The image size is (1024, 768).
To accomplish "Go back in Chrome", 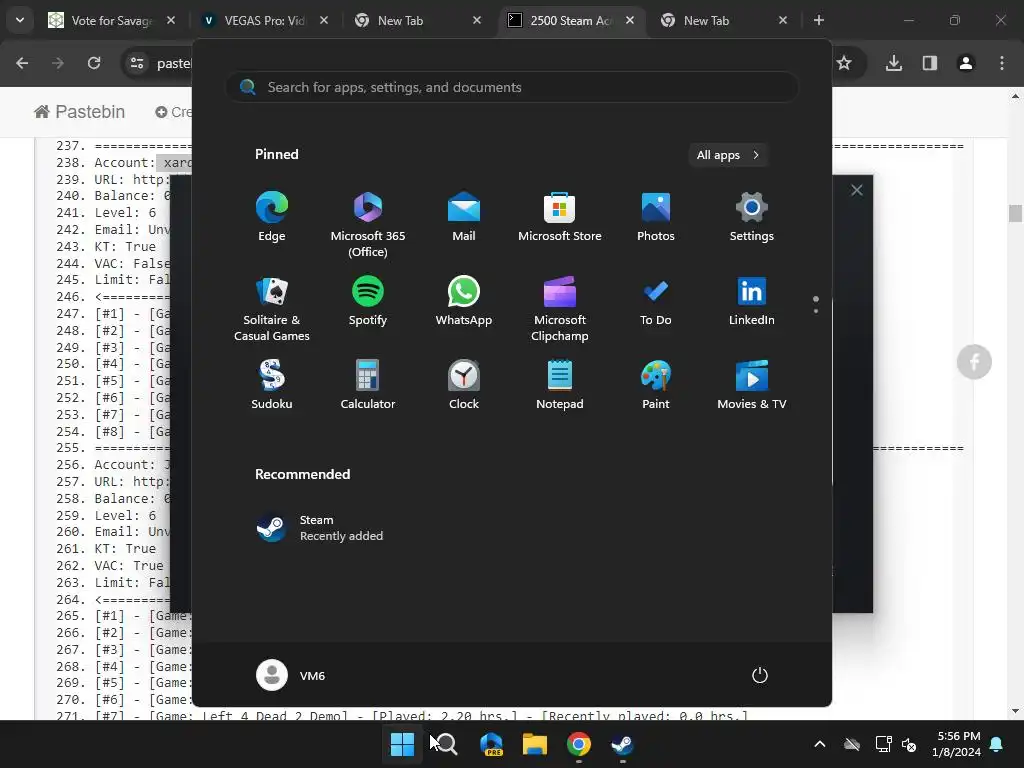I will click(22, 63).
